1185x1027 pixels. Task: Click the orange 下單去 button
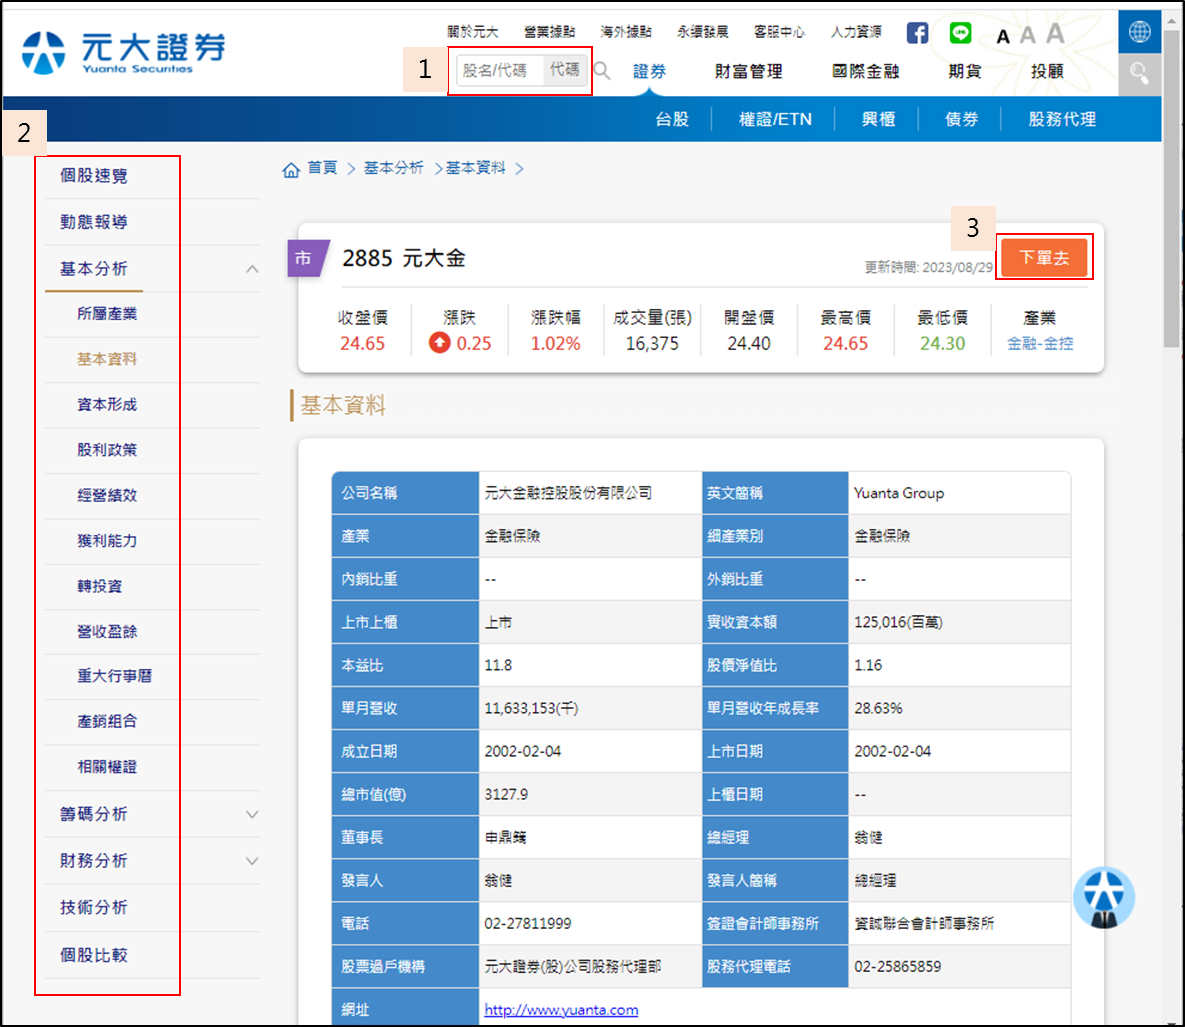1044,258
